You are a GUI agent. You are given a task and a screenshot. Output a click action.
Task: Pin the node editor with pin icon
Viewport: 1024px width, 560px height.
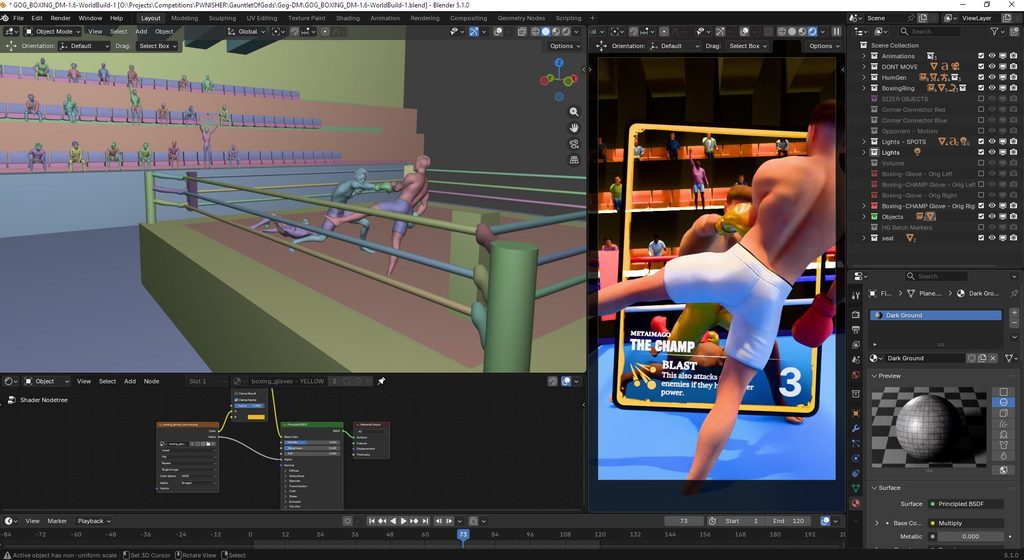(x=381, y=381)
